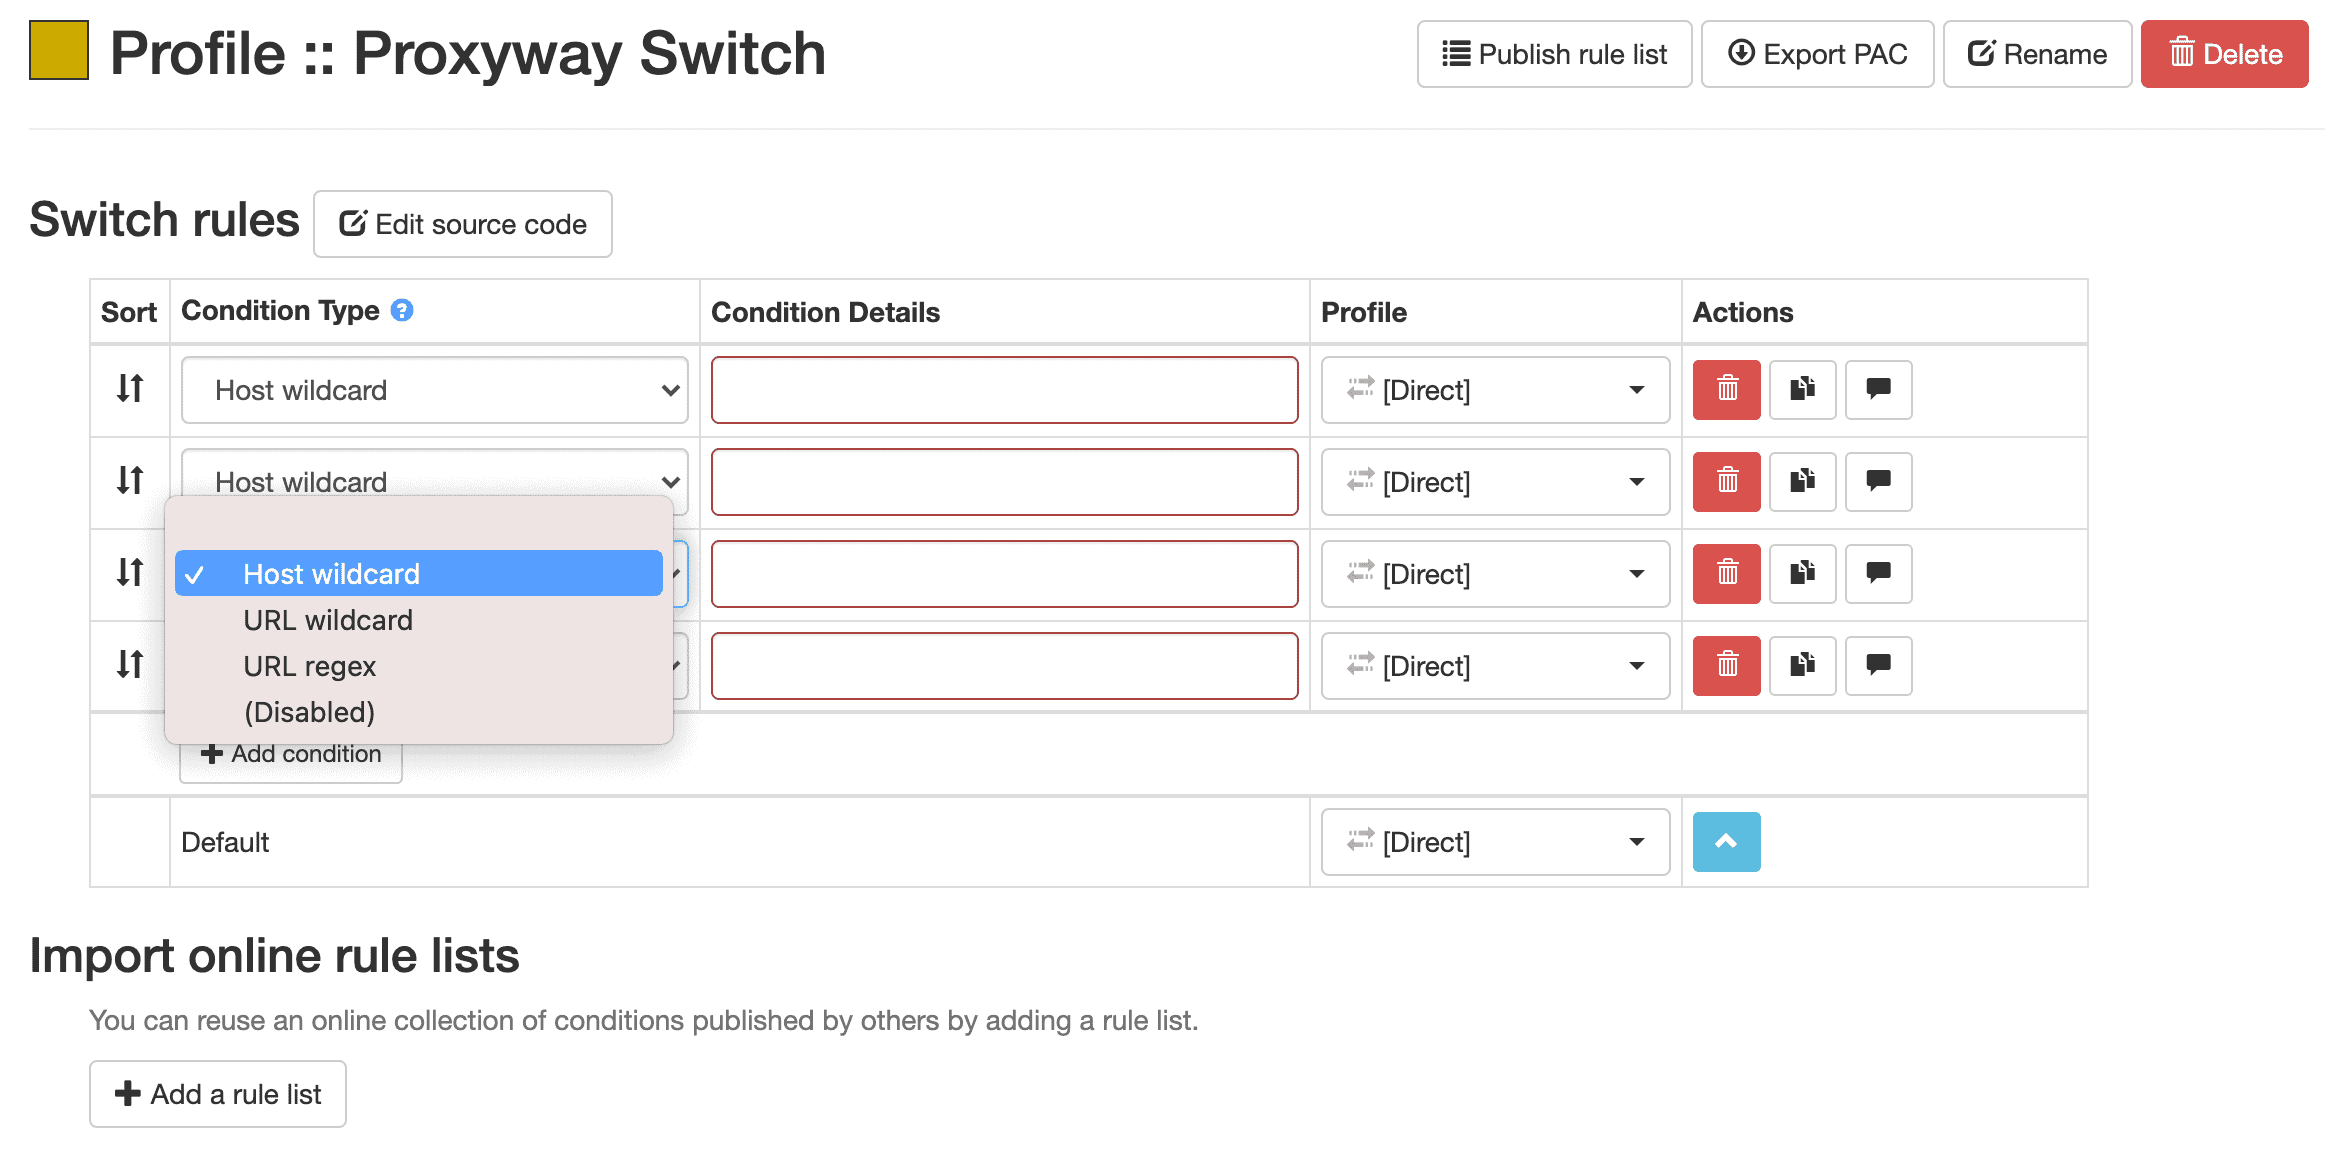Duplicate the third rule with copy icon
This screenshot has width=2325, height=1169.
coord(1803,574)
